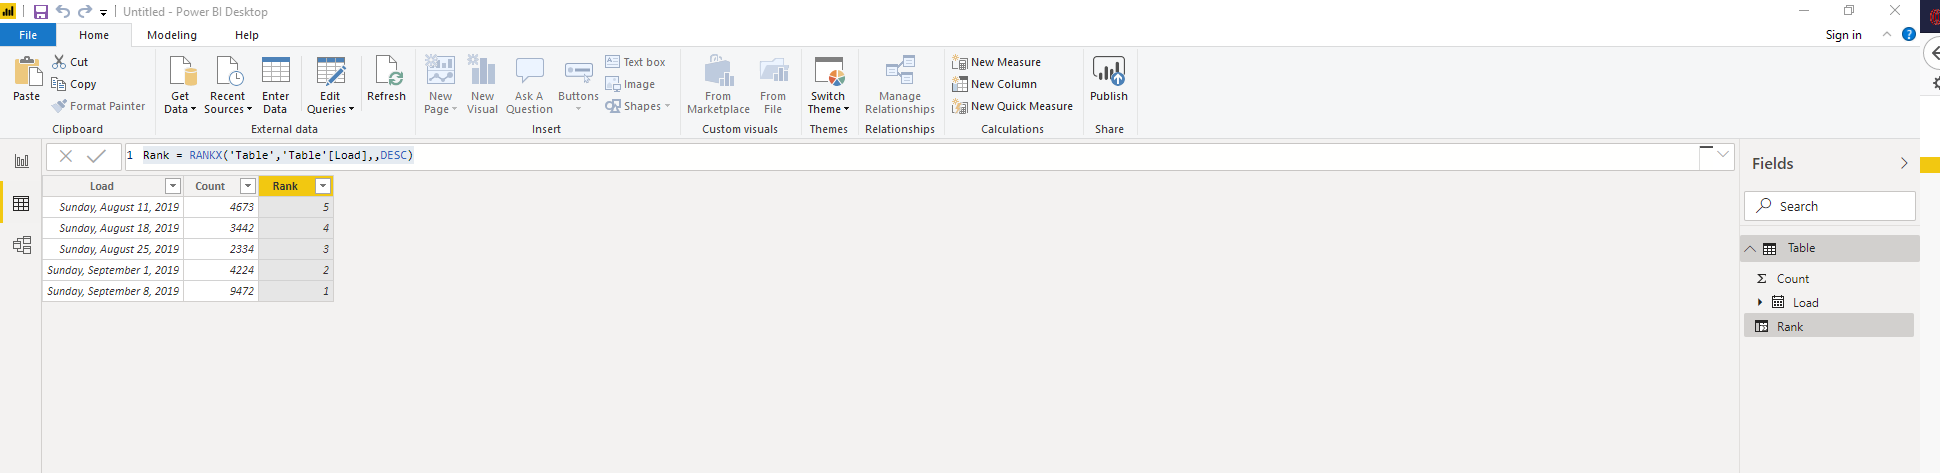The width and height of the screenshot is (1940, 473).
Task: Open the Load column filter dropdown
Action: click(x=173, y=186)
